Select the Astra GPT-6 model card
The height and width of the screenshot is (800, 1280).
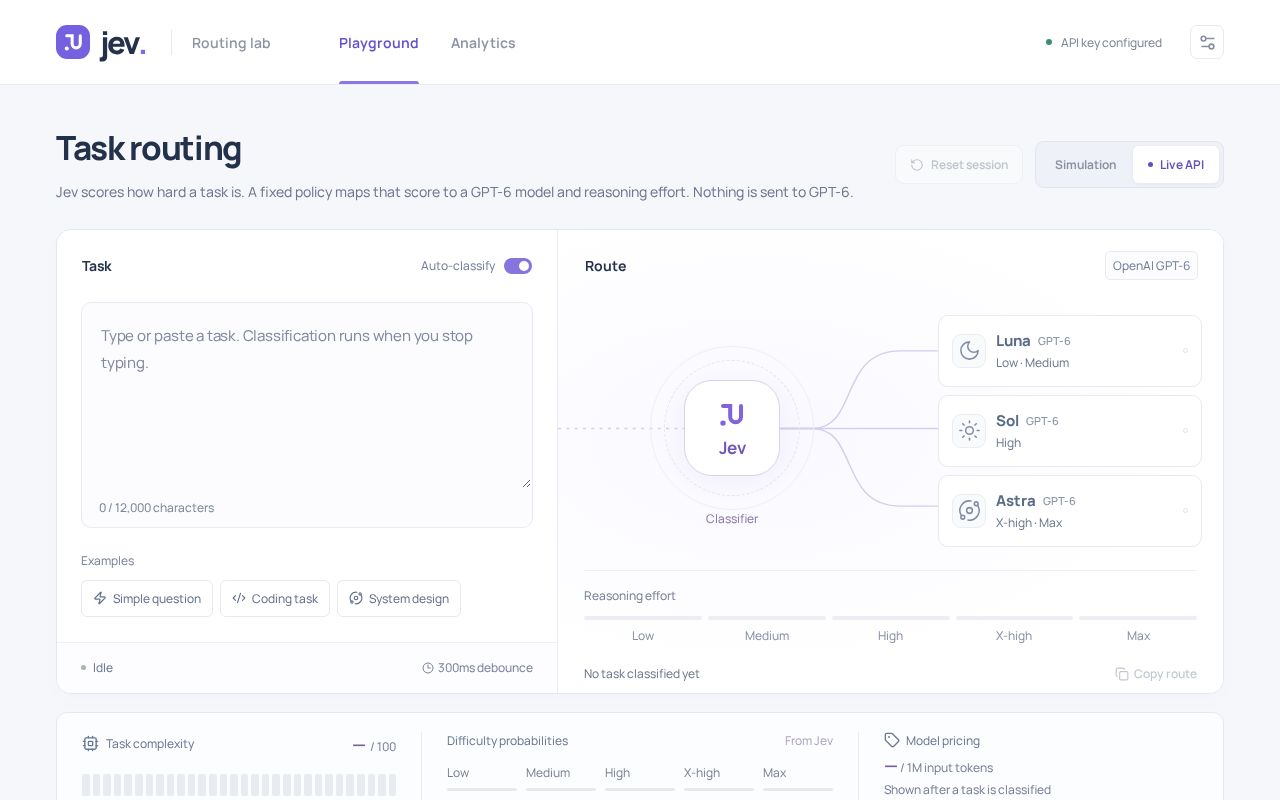click(x=1070, y=511)
